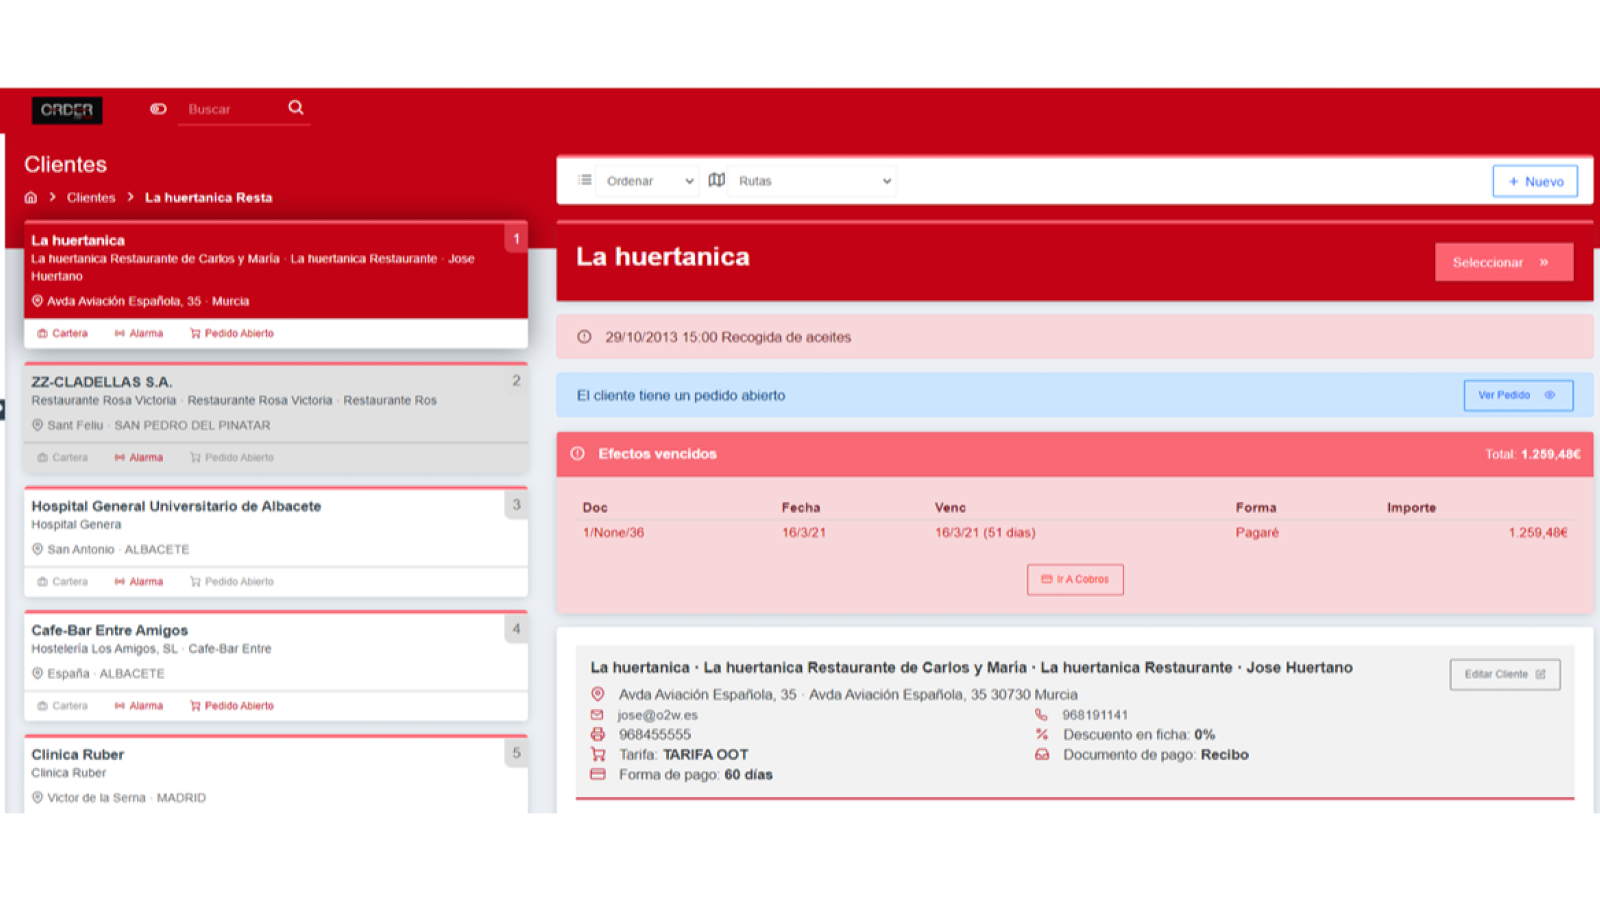The width and height of the screenshot is (1600, 900).
Task: Toggle the switch left of Buscar field
Action: (158, 109)
